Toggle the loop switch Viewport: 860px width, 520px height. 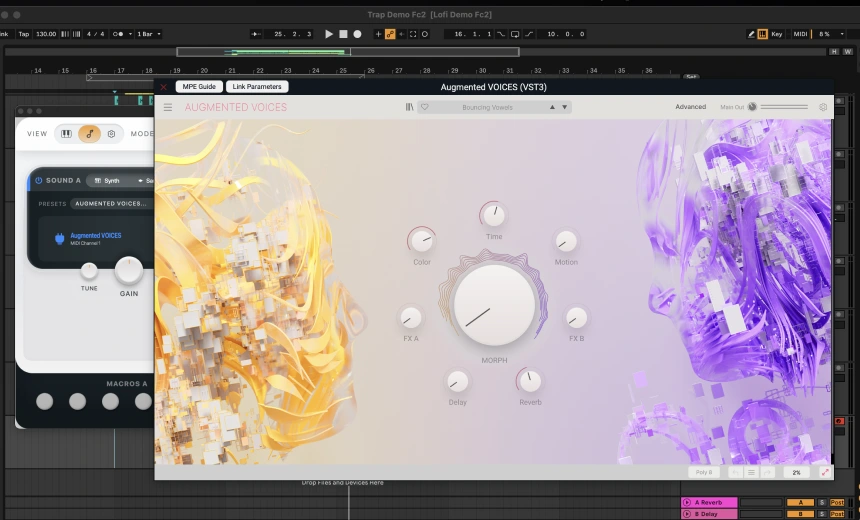coord(515,34)
